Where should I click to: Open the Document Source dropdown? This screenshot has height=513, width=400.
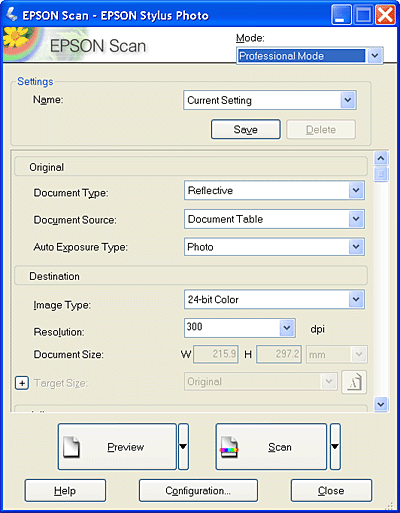(x=274, y=219)
